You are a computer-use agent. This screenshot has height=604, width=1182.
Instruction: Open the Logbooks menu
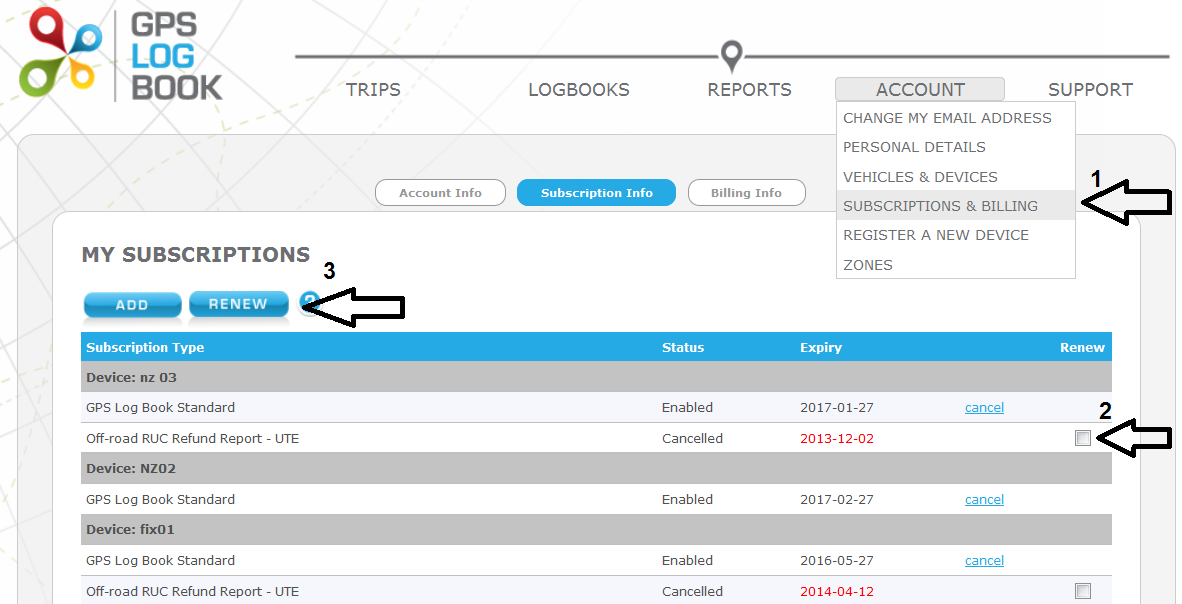pos(579,90)
